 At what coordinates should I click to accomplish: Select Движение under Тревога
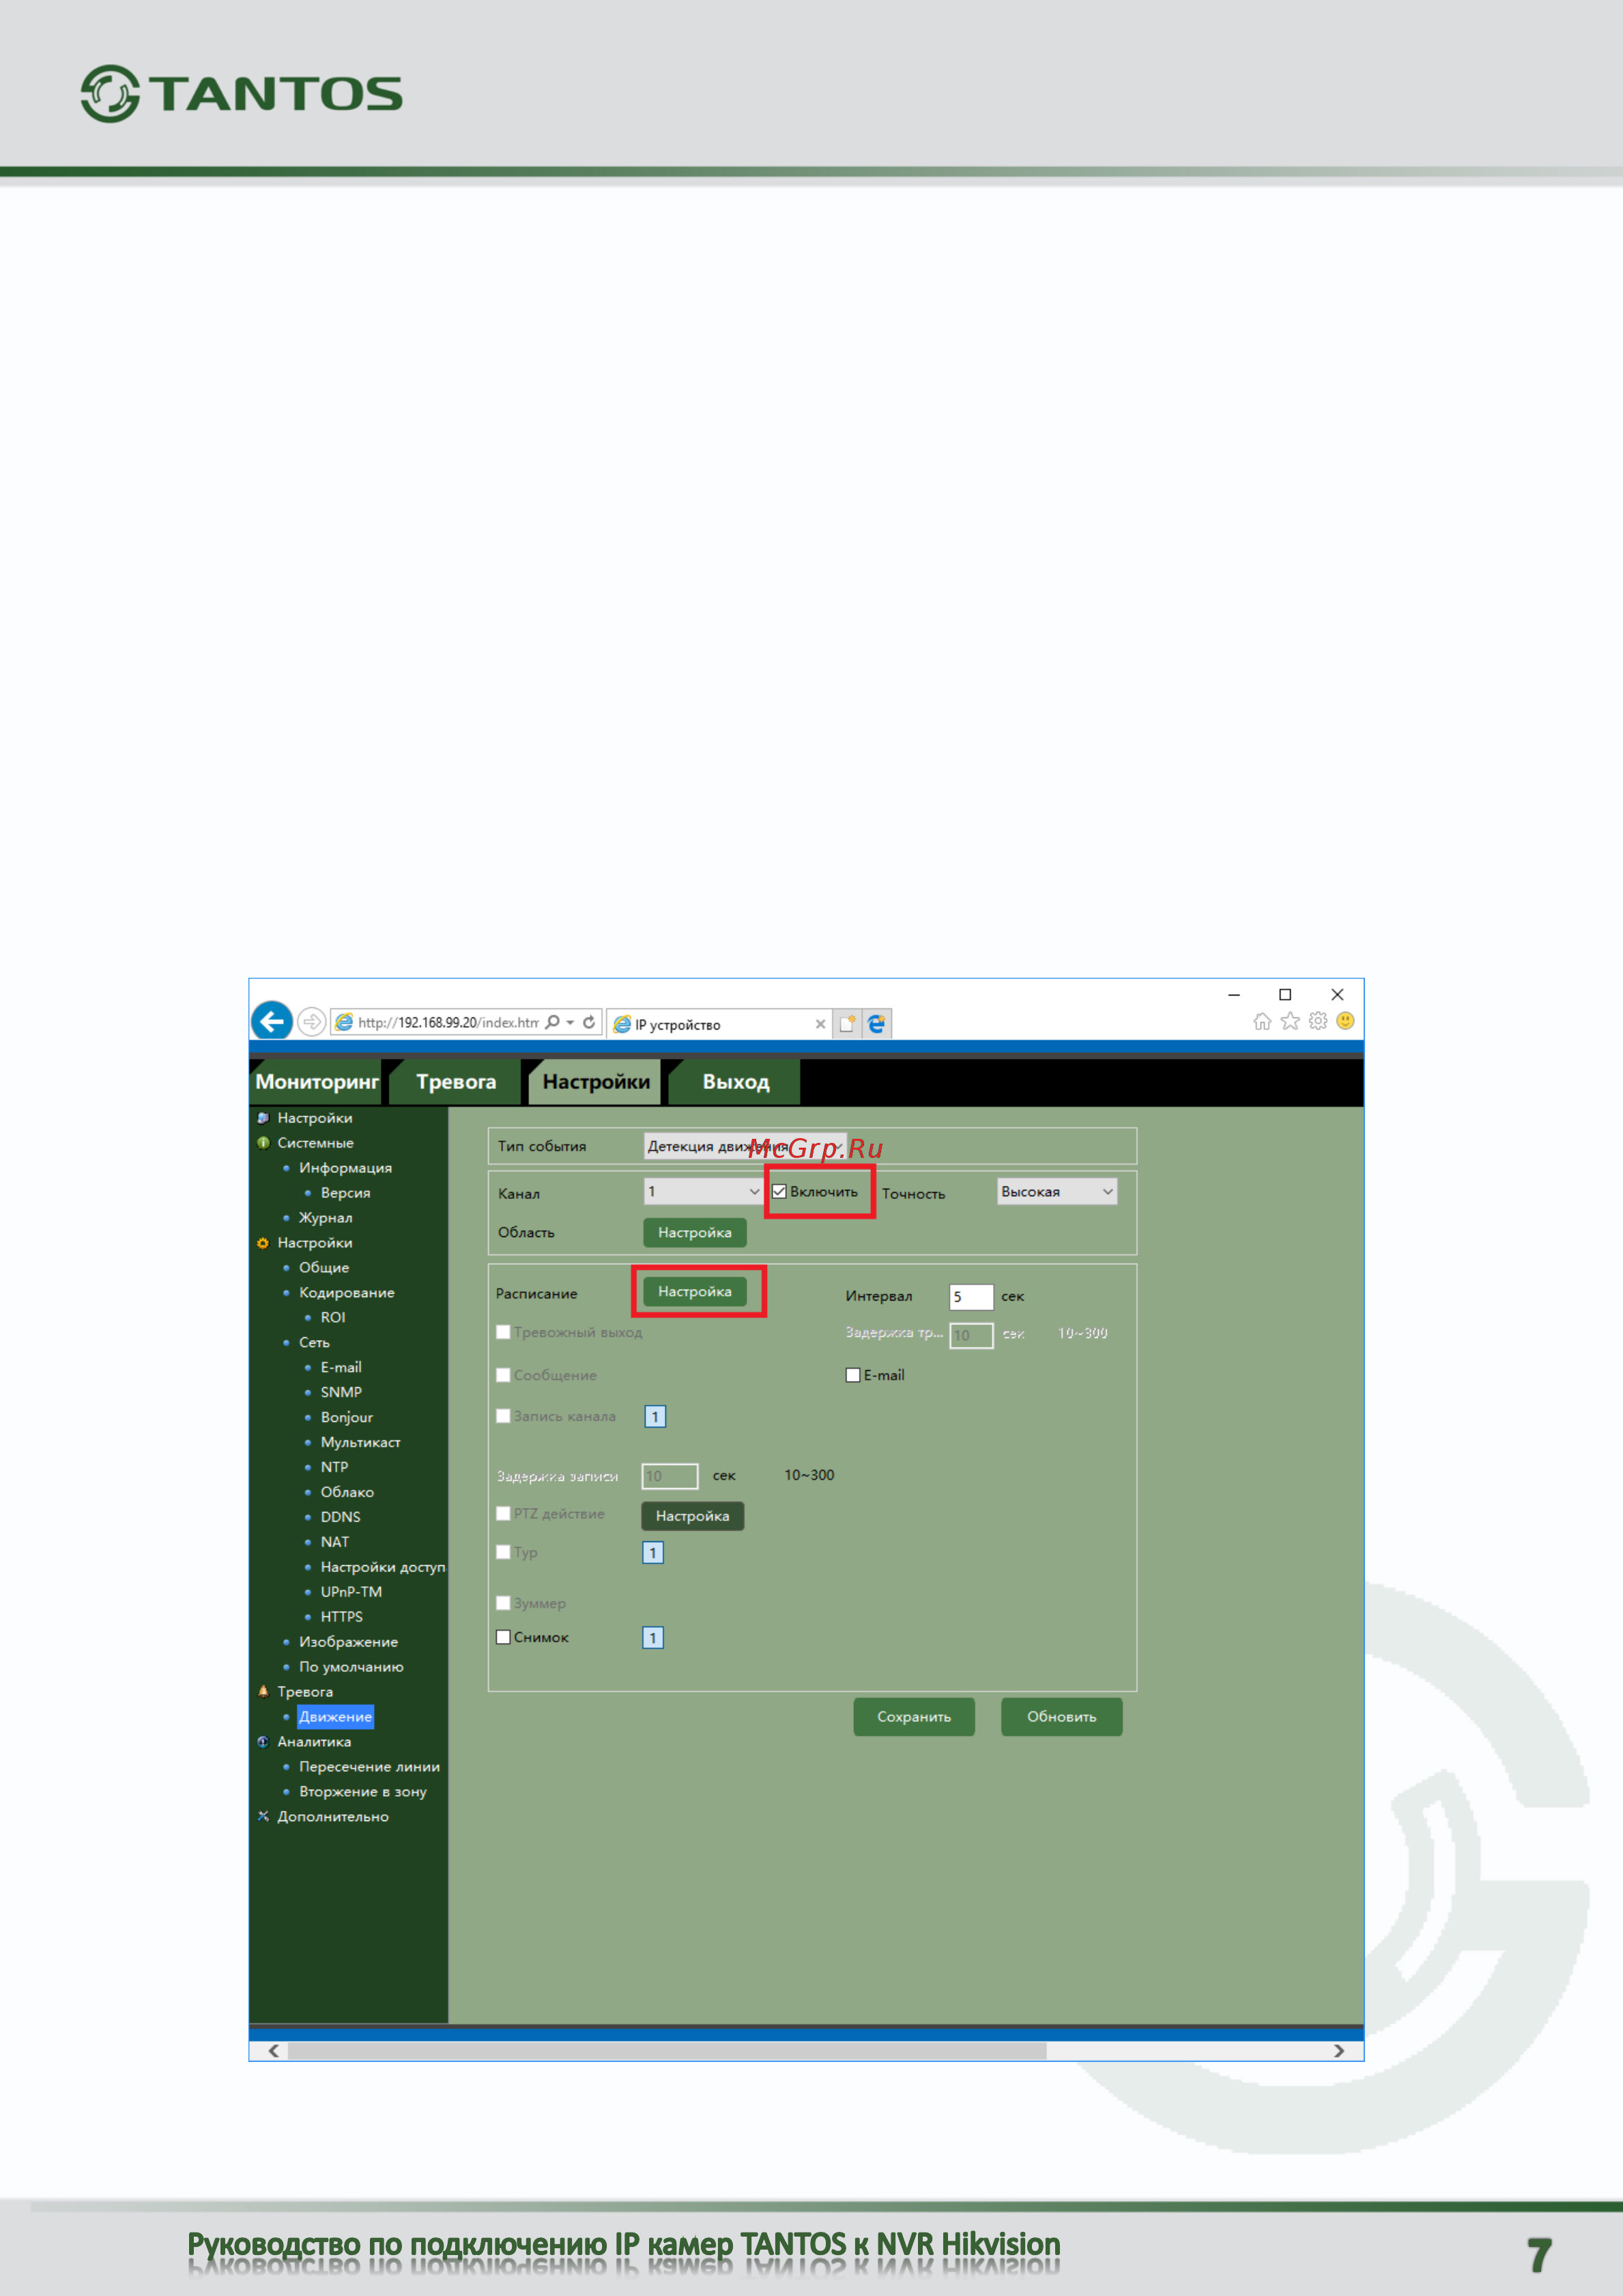pyautogui.click(x=335, y=1717)
